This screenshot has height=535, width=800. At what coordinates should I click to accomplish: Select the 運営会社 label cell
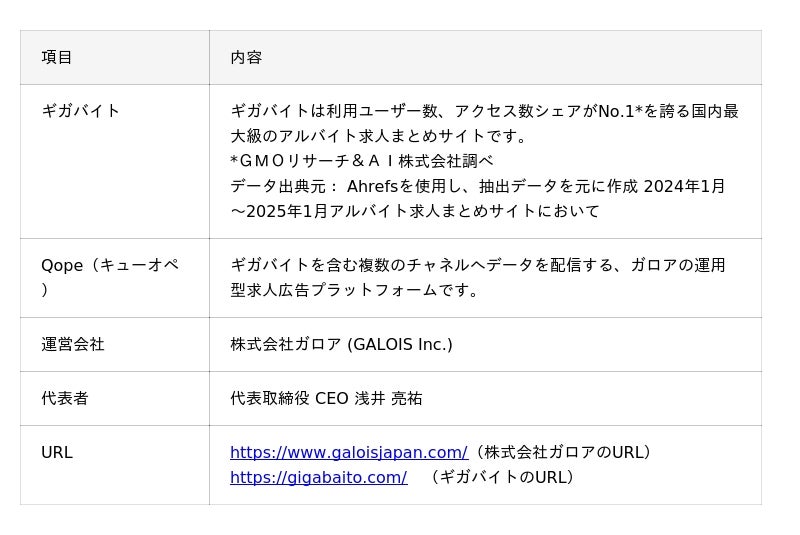click(x=73, y=344)
